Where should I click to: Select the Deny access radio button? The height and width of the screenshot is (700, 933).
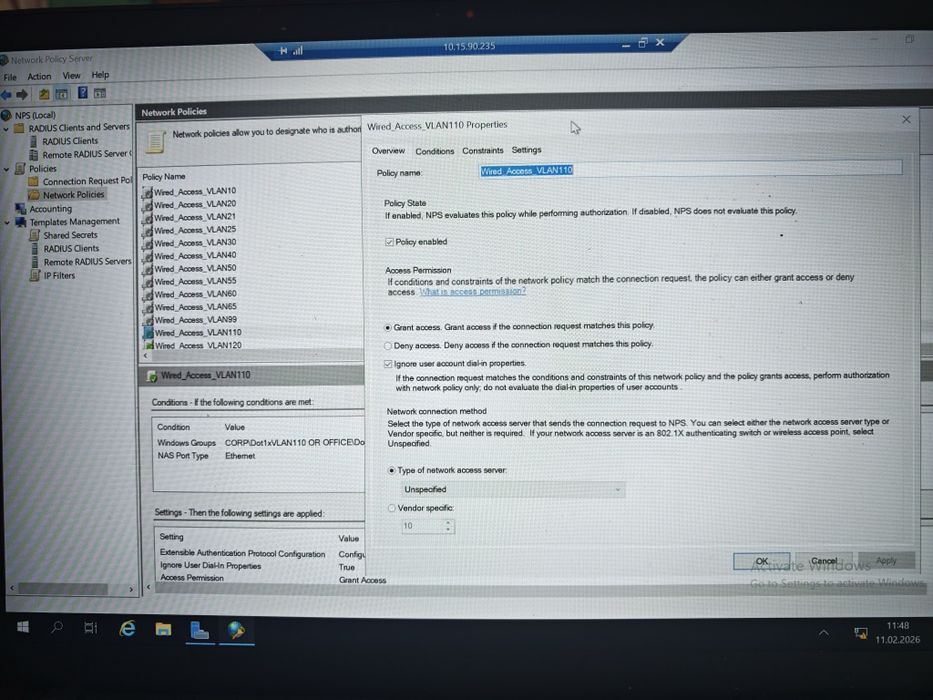(x=388, y=345)
